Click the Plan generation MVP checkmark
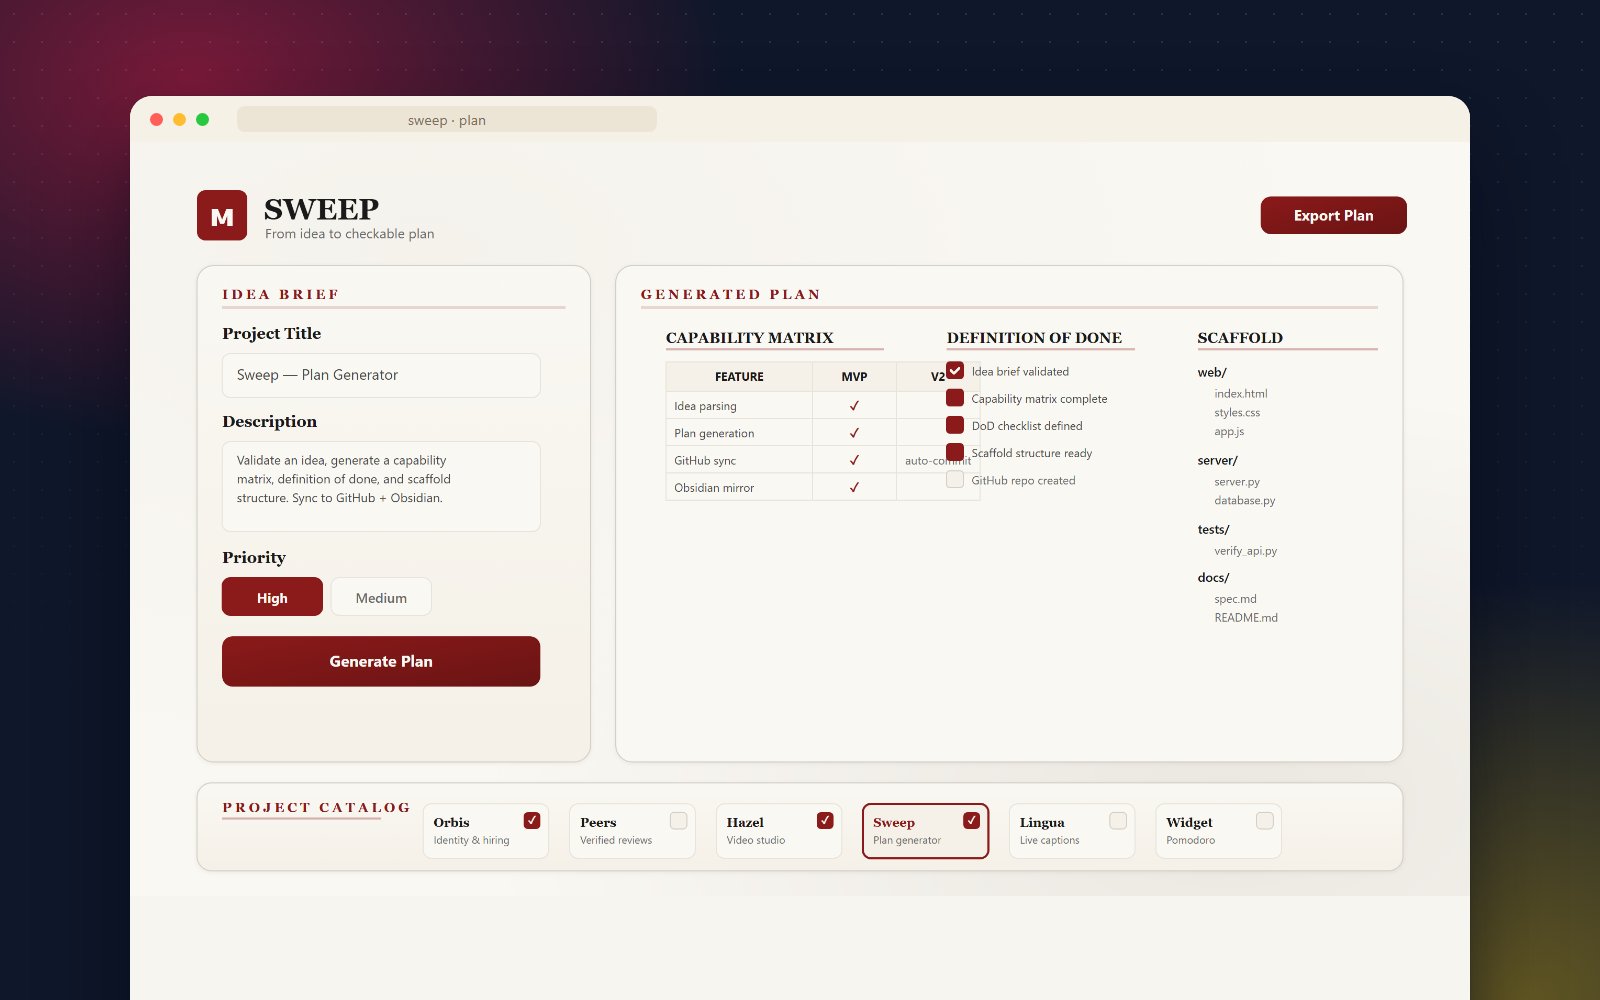1600x1000 pixels. (x=854, y=433)
